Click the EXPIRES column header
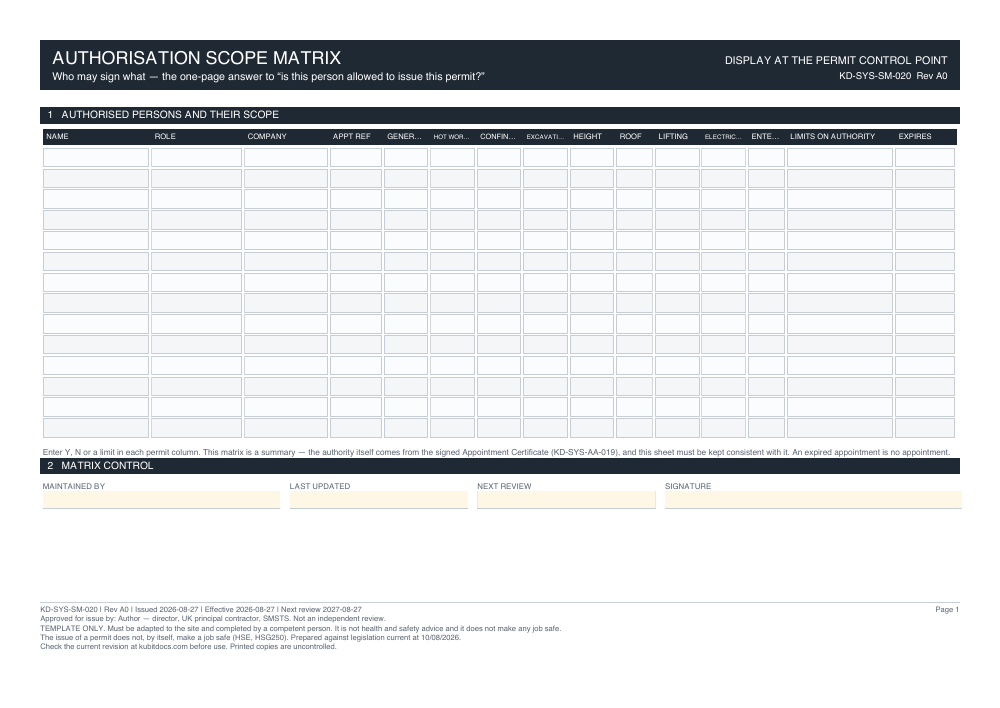 [x=915, y=136]
